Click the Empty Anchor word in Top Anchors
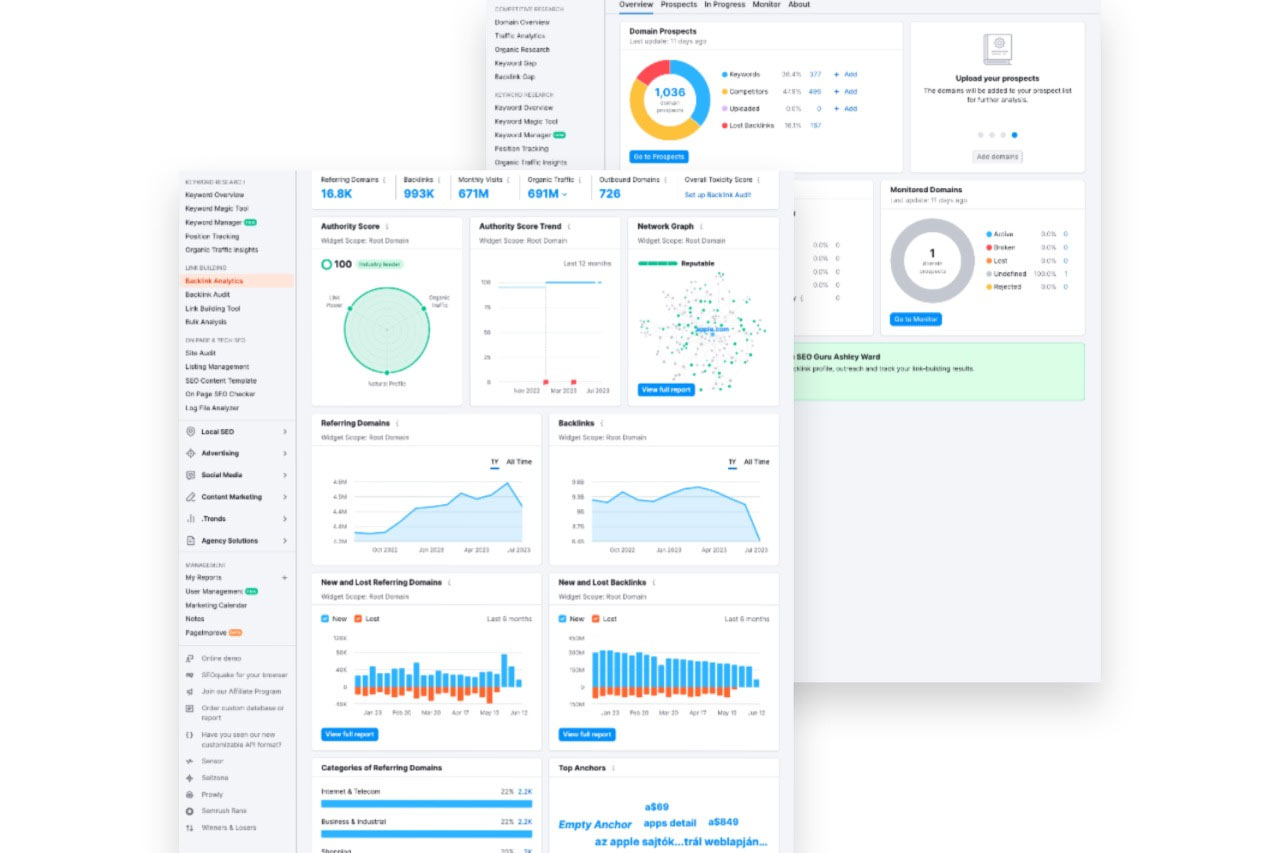The height and width of the screenshot is (853, 1280). tap(595, 825)
